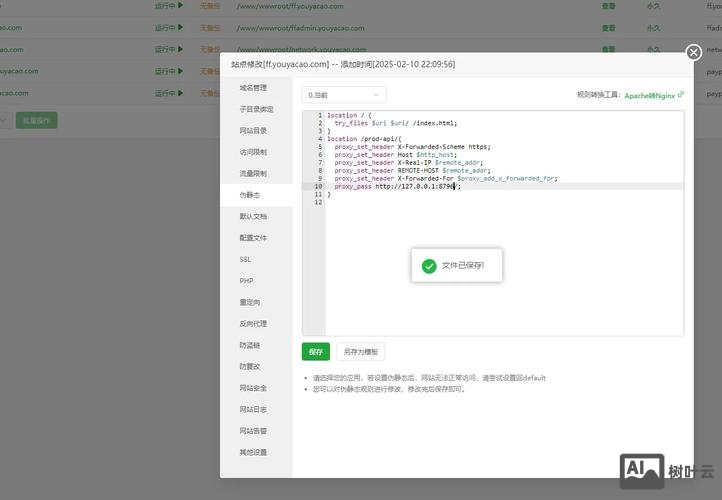Open the 网站日志 tab
The width and height of the screenshot is (722, 500).
(253, 409)
